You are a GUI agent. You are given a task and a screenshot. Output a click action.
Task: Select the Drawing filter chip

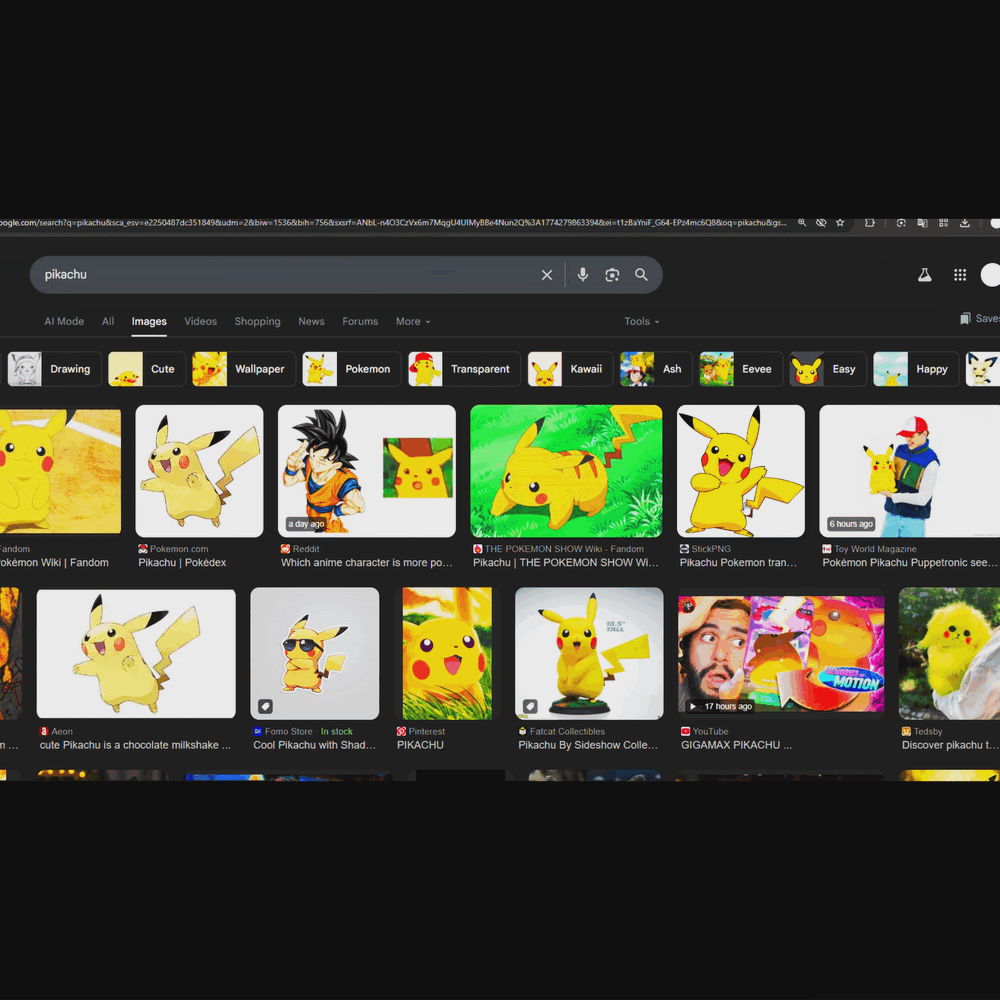(54, 369)
